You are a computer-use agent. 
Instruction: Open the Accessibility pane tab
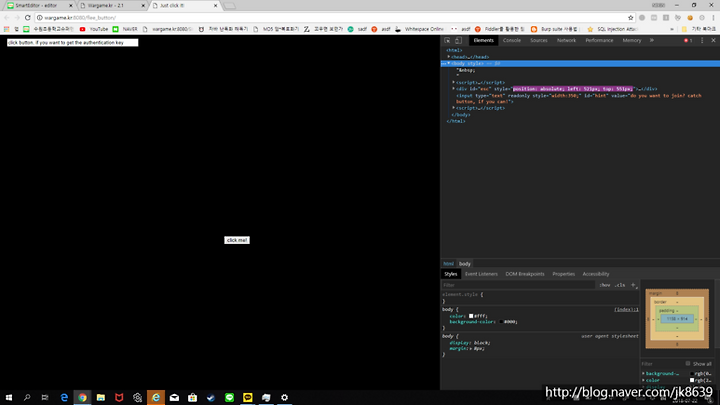click(596, 274)
